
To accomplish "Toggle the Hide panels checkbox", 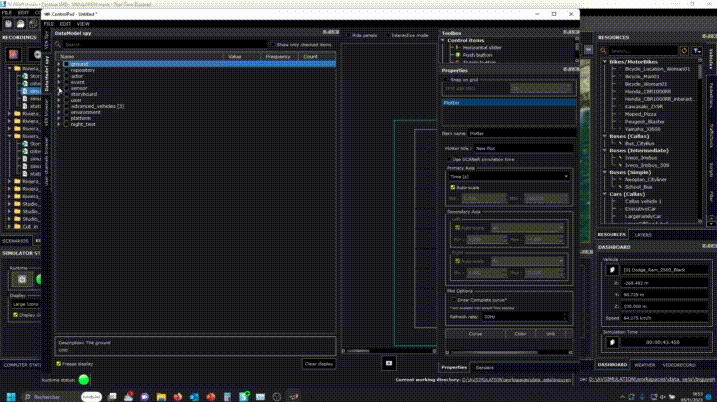I will tap(349, 35).
